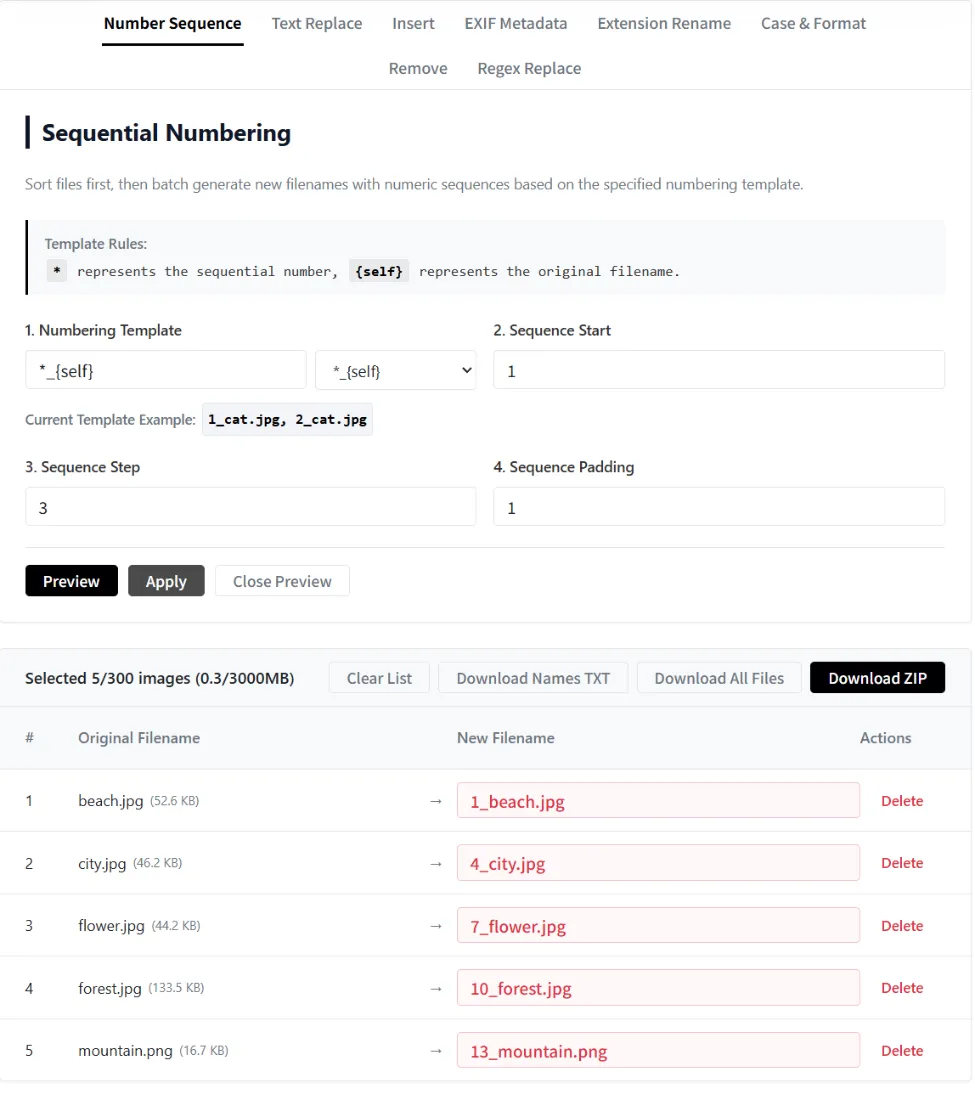Screen dimensions: 975x1100
Task: Click the Sequence Start input
Action: tap(718, 370)
